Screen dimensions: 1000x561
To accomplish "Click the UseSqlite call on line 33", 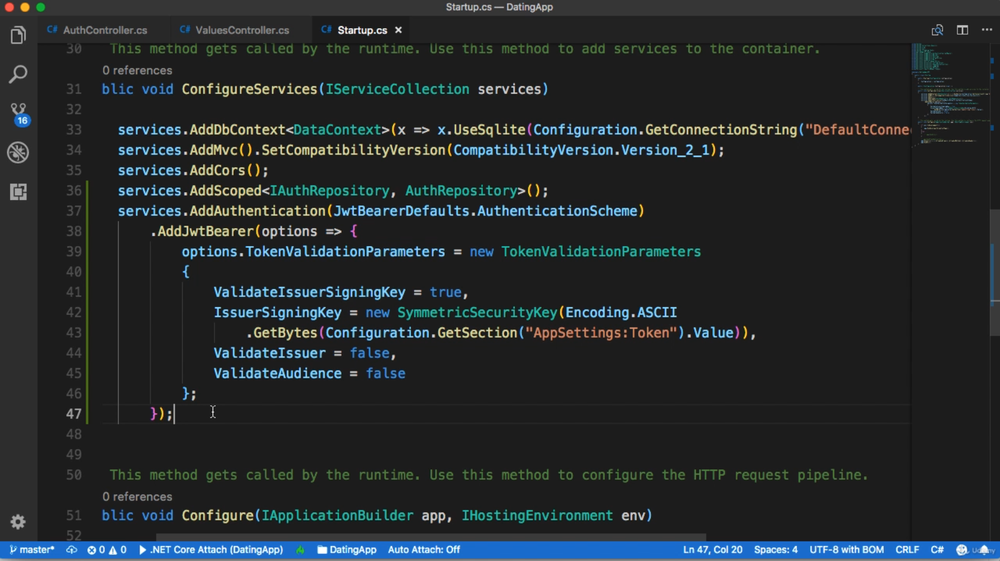I will [489, 129].
